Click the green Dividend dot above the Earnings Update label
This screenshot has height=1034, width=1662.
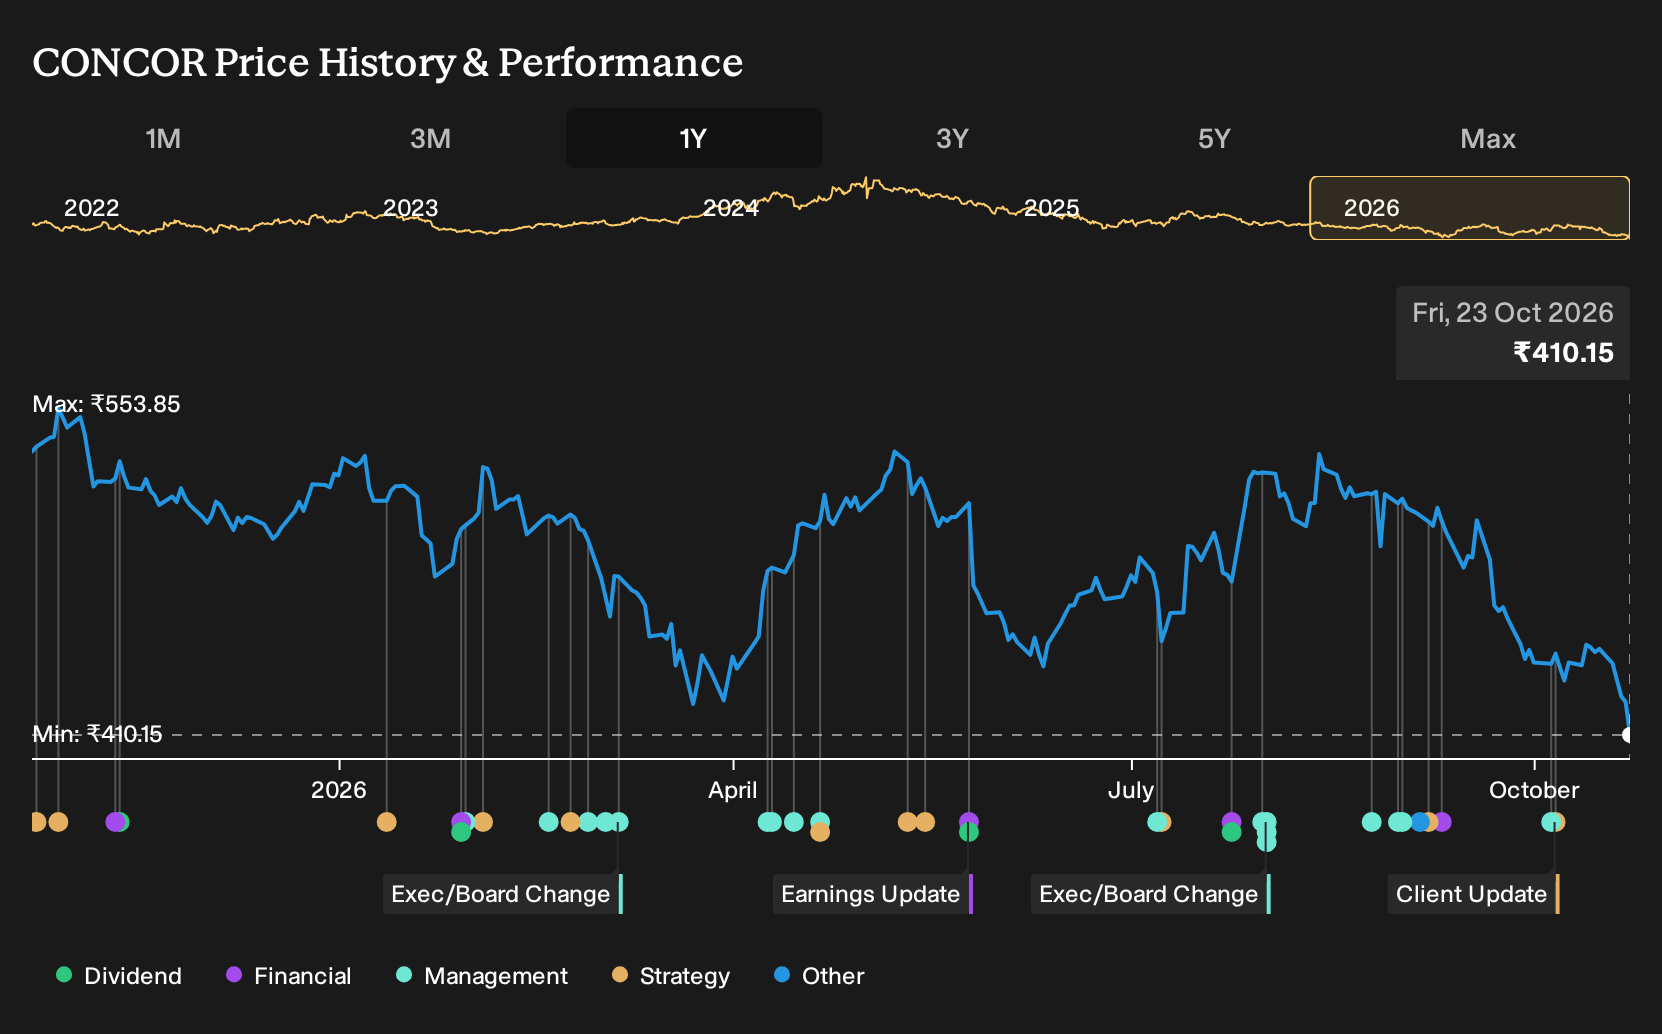click(968, 832)
